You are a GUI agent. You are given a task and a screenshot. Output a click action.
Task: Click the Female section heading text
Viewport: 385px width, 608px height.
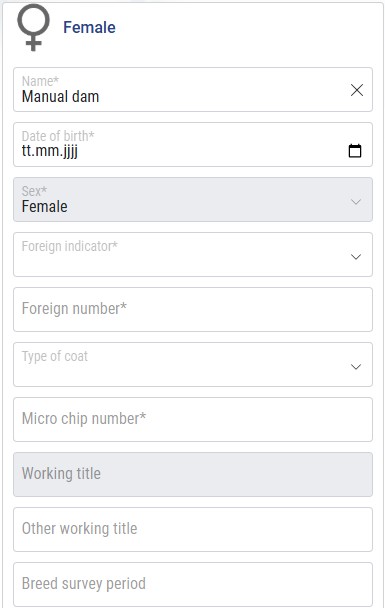89,28
